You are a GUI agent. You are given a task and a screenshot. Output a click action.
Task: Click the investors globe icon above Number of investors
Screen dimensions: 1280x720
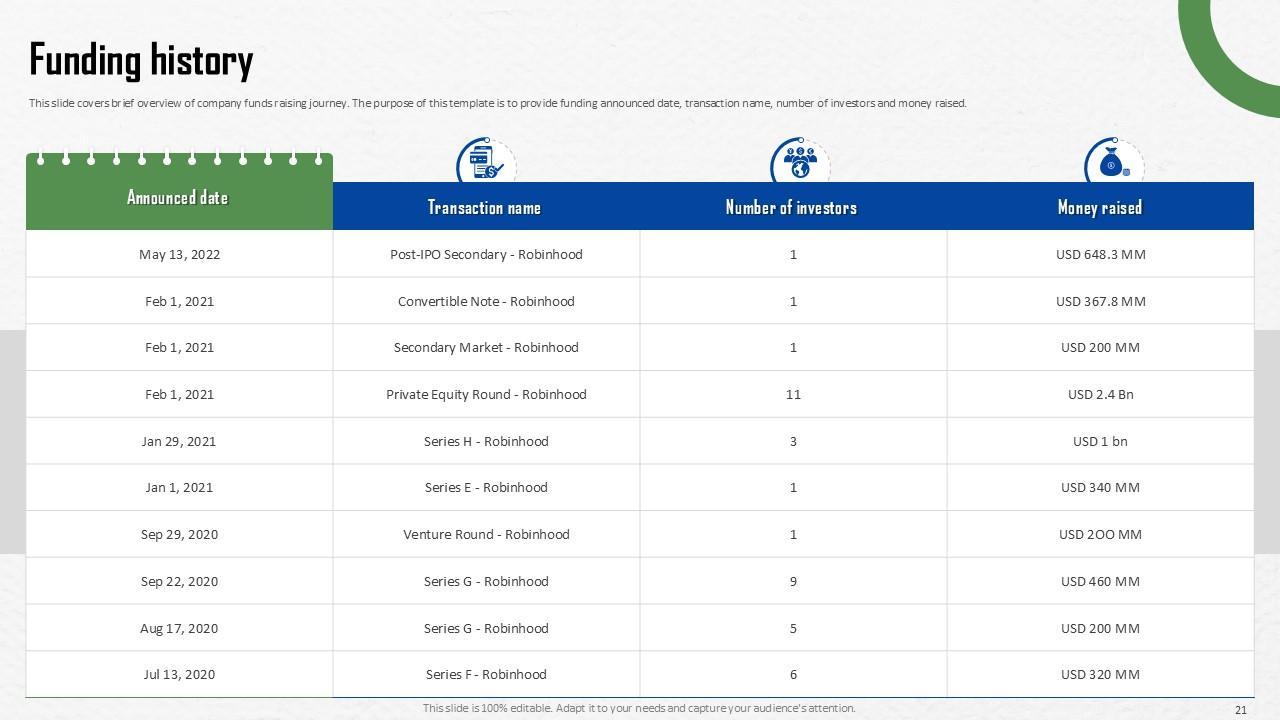[x=800, y=161]
